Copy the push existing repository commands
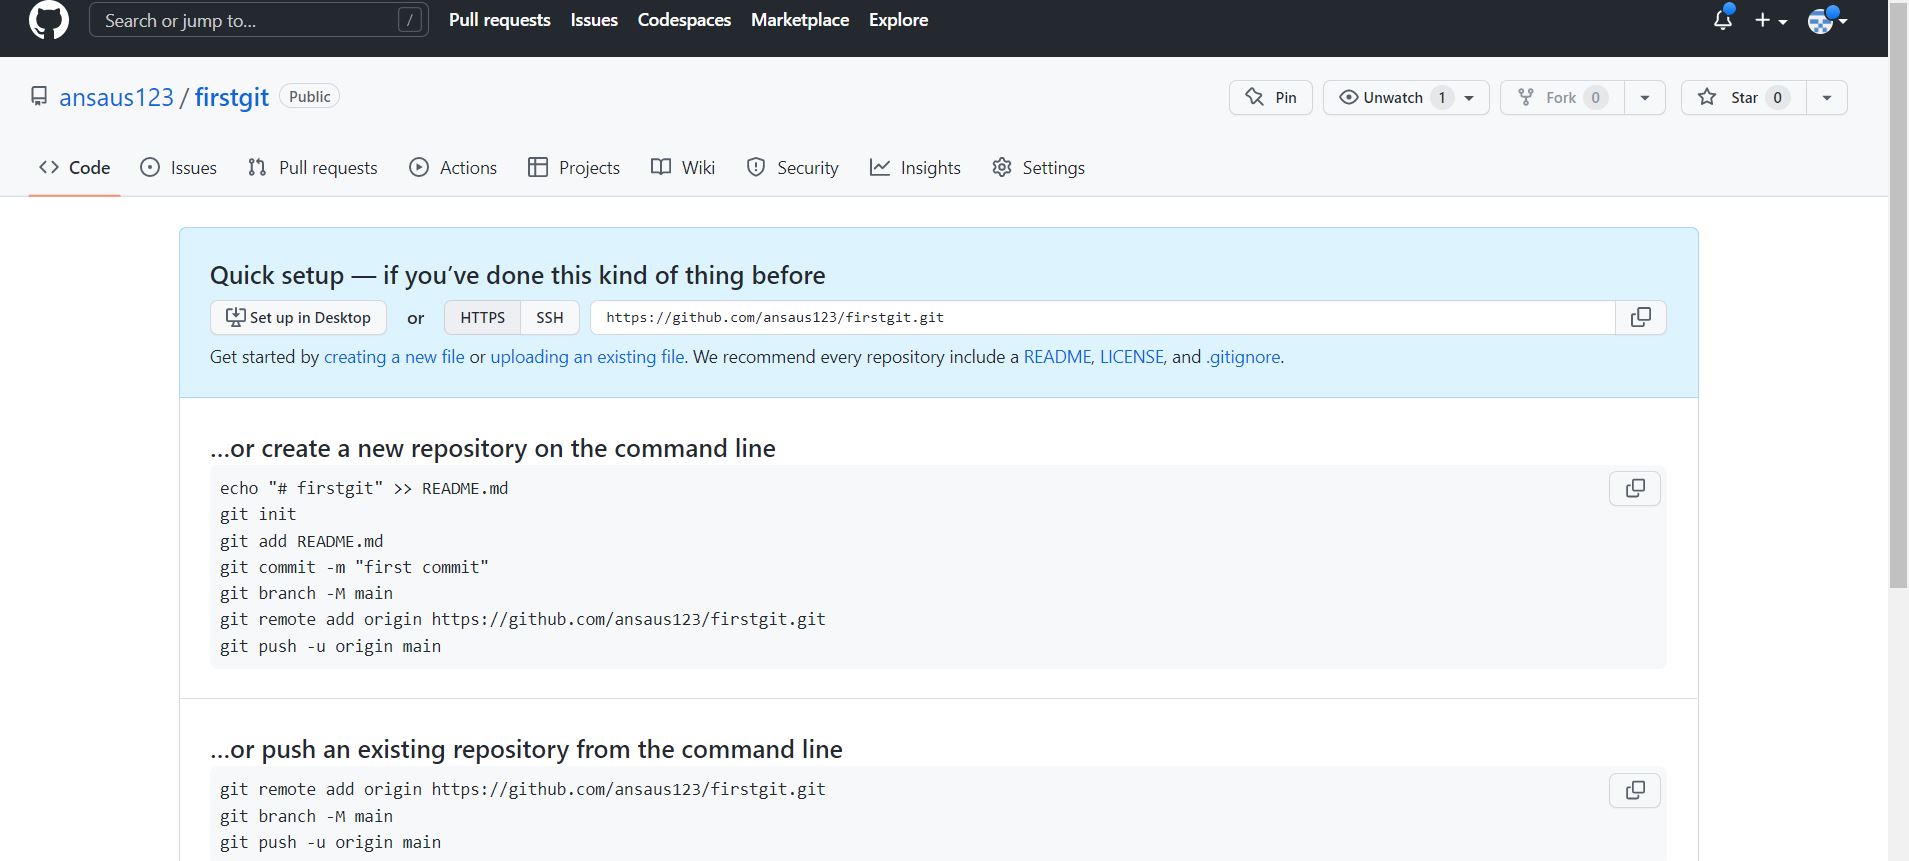This screenshot has height=861, width=1909. tap(1635, 790)
